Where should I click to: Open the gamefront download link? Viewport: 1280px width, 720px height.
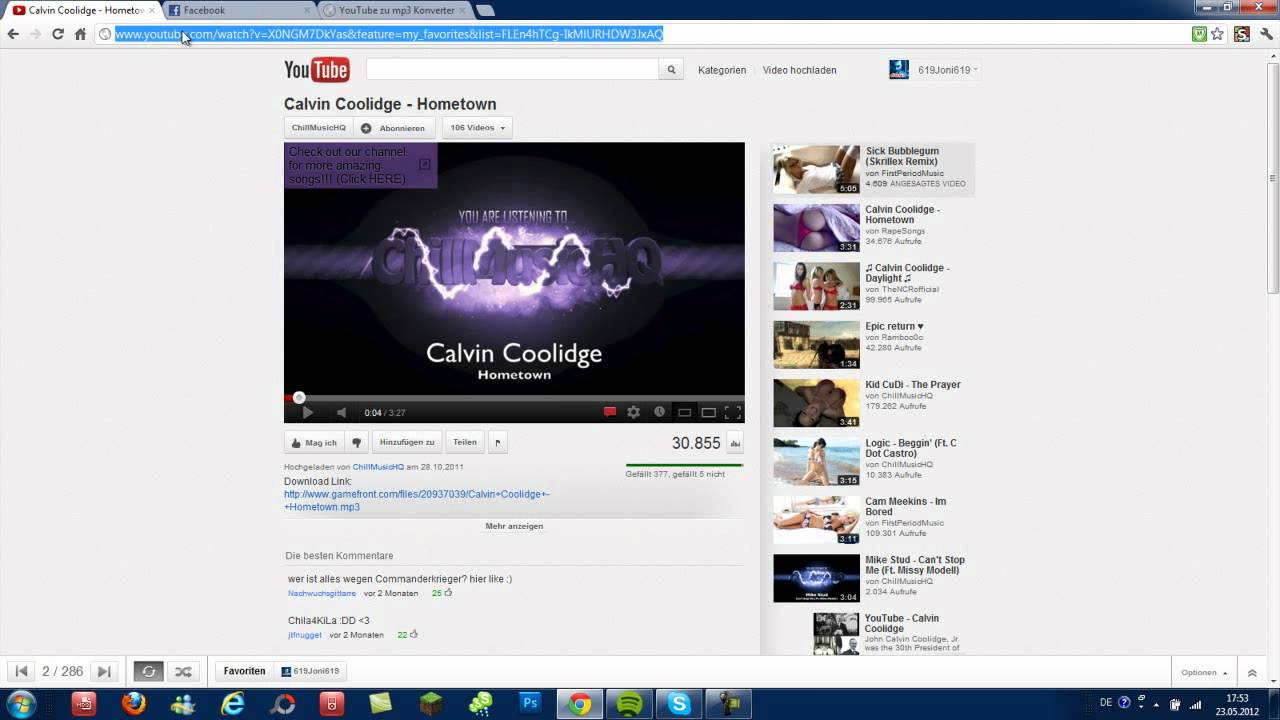[x=416, y=500]
